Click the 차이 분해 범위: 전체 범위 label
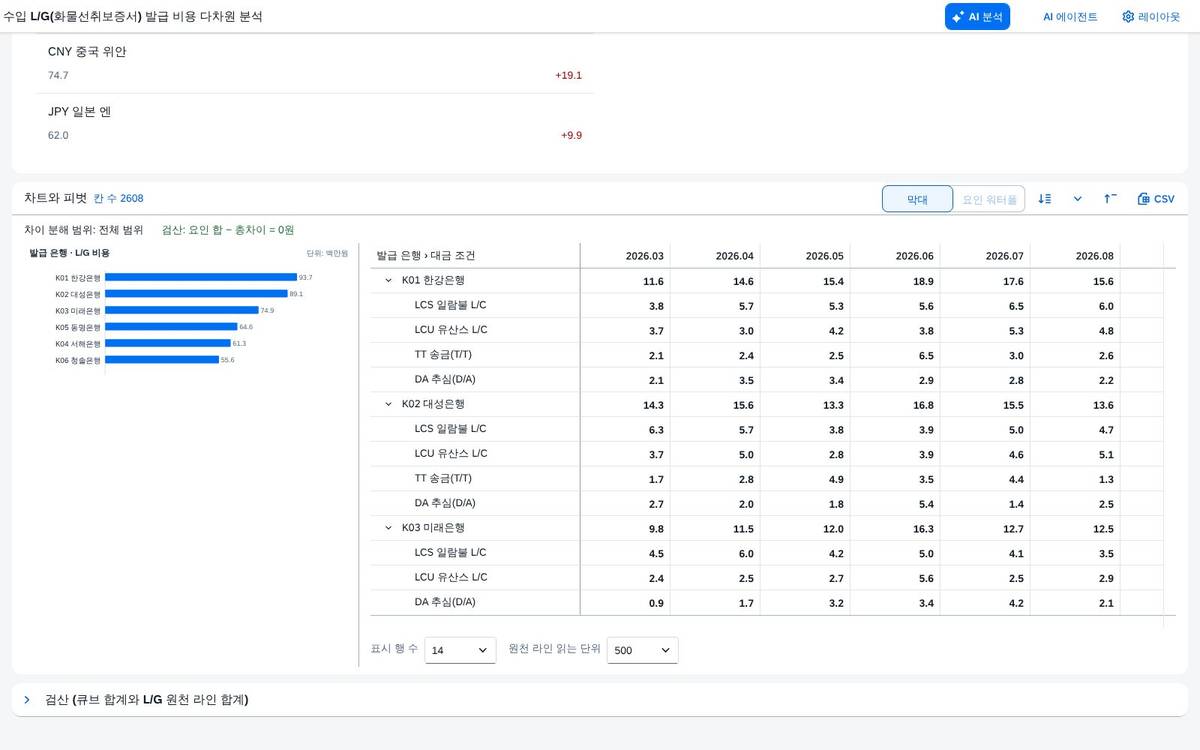Screen dimensions: 1200x750 [x=84, y=229]
